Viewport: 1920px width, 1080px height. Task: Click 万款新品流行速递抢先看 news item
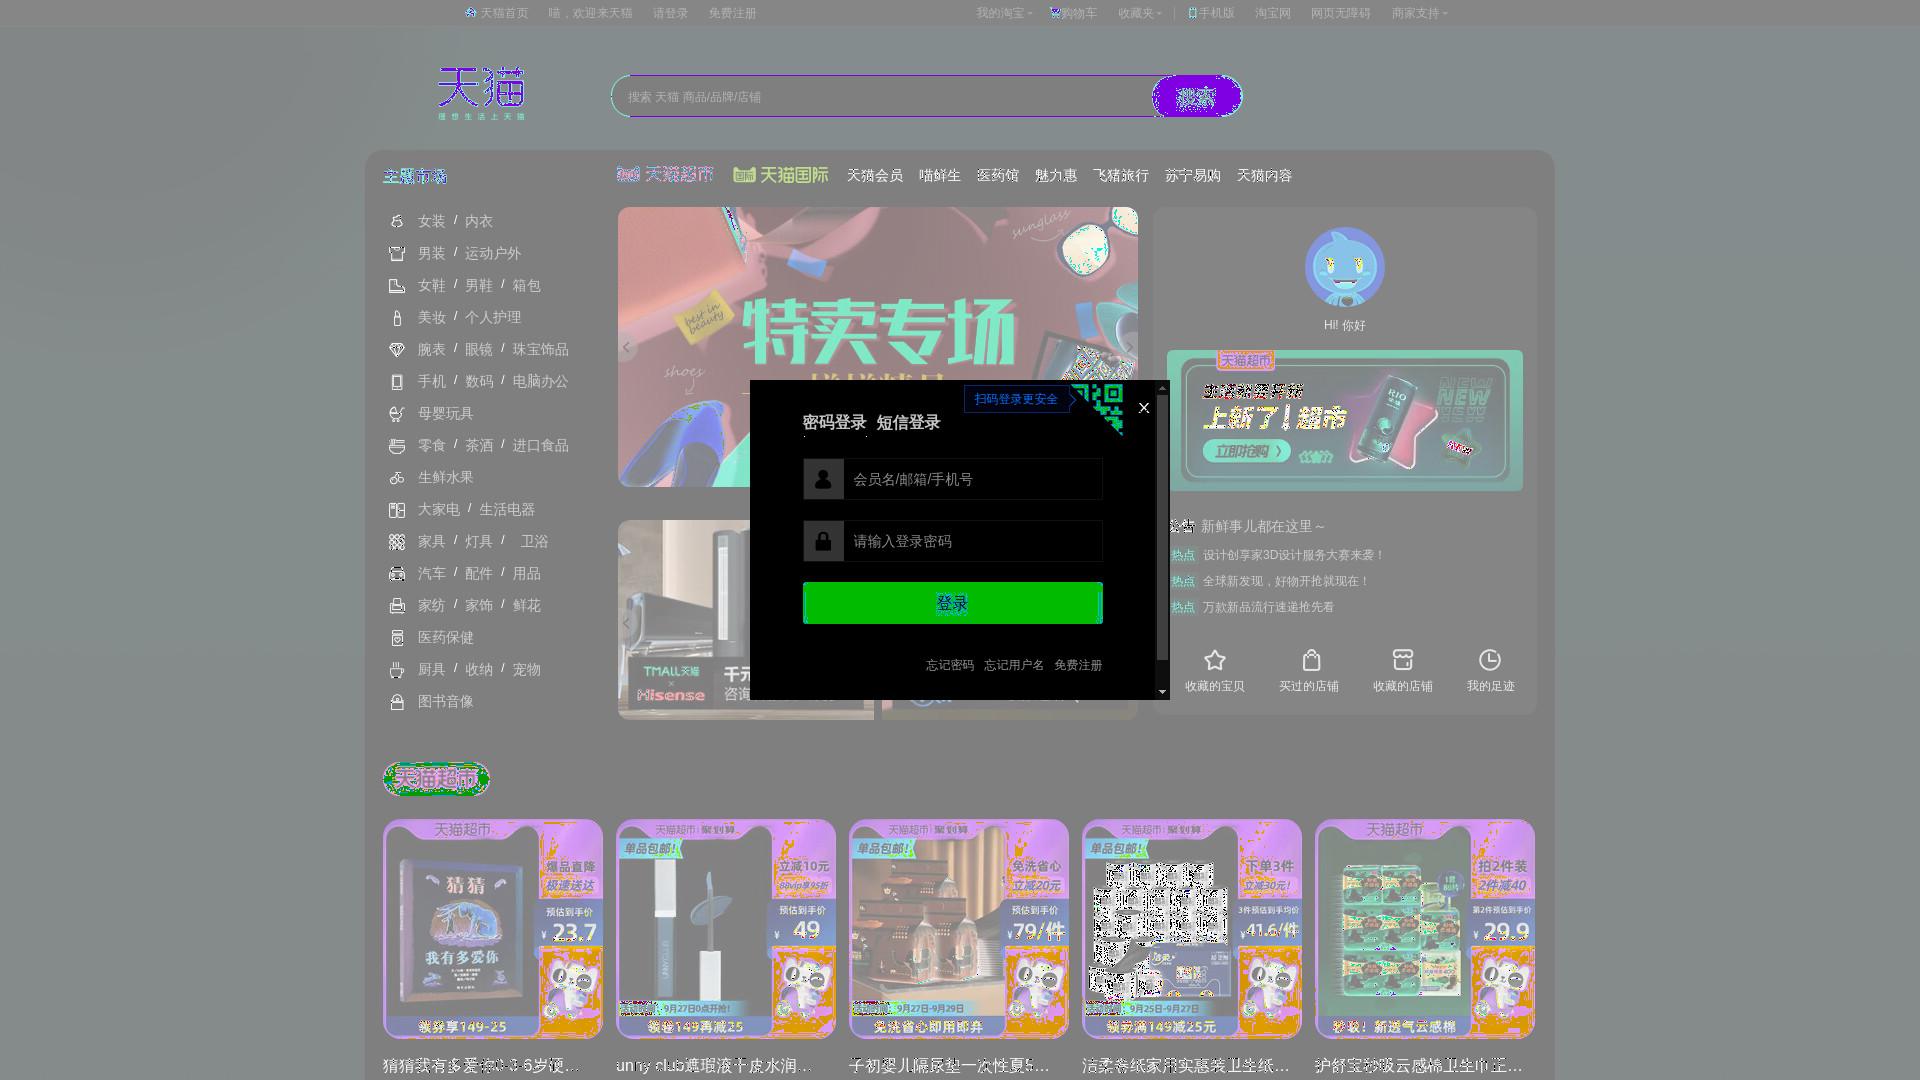[1268, 607]
